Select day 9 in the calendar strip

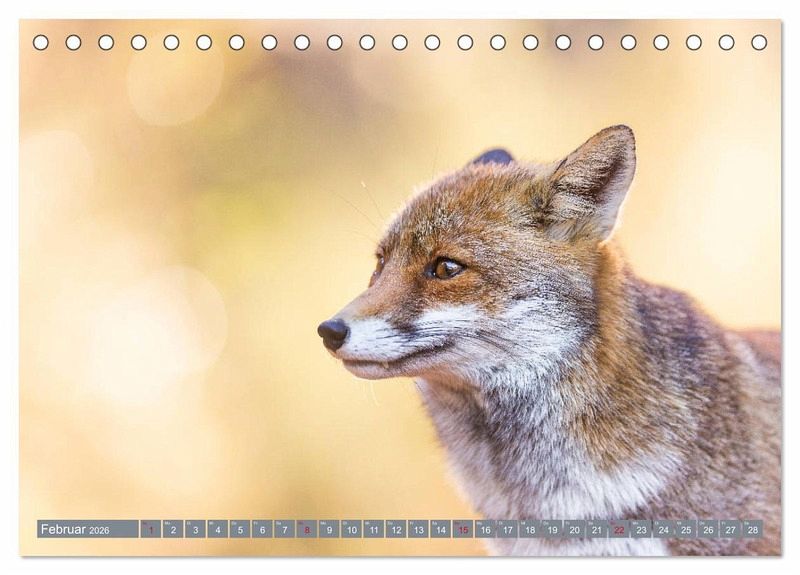coord(329,529)
